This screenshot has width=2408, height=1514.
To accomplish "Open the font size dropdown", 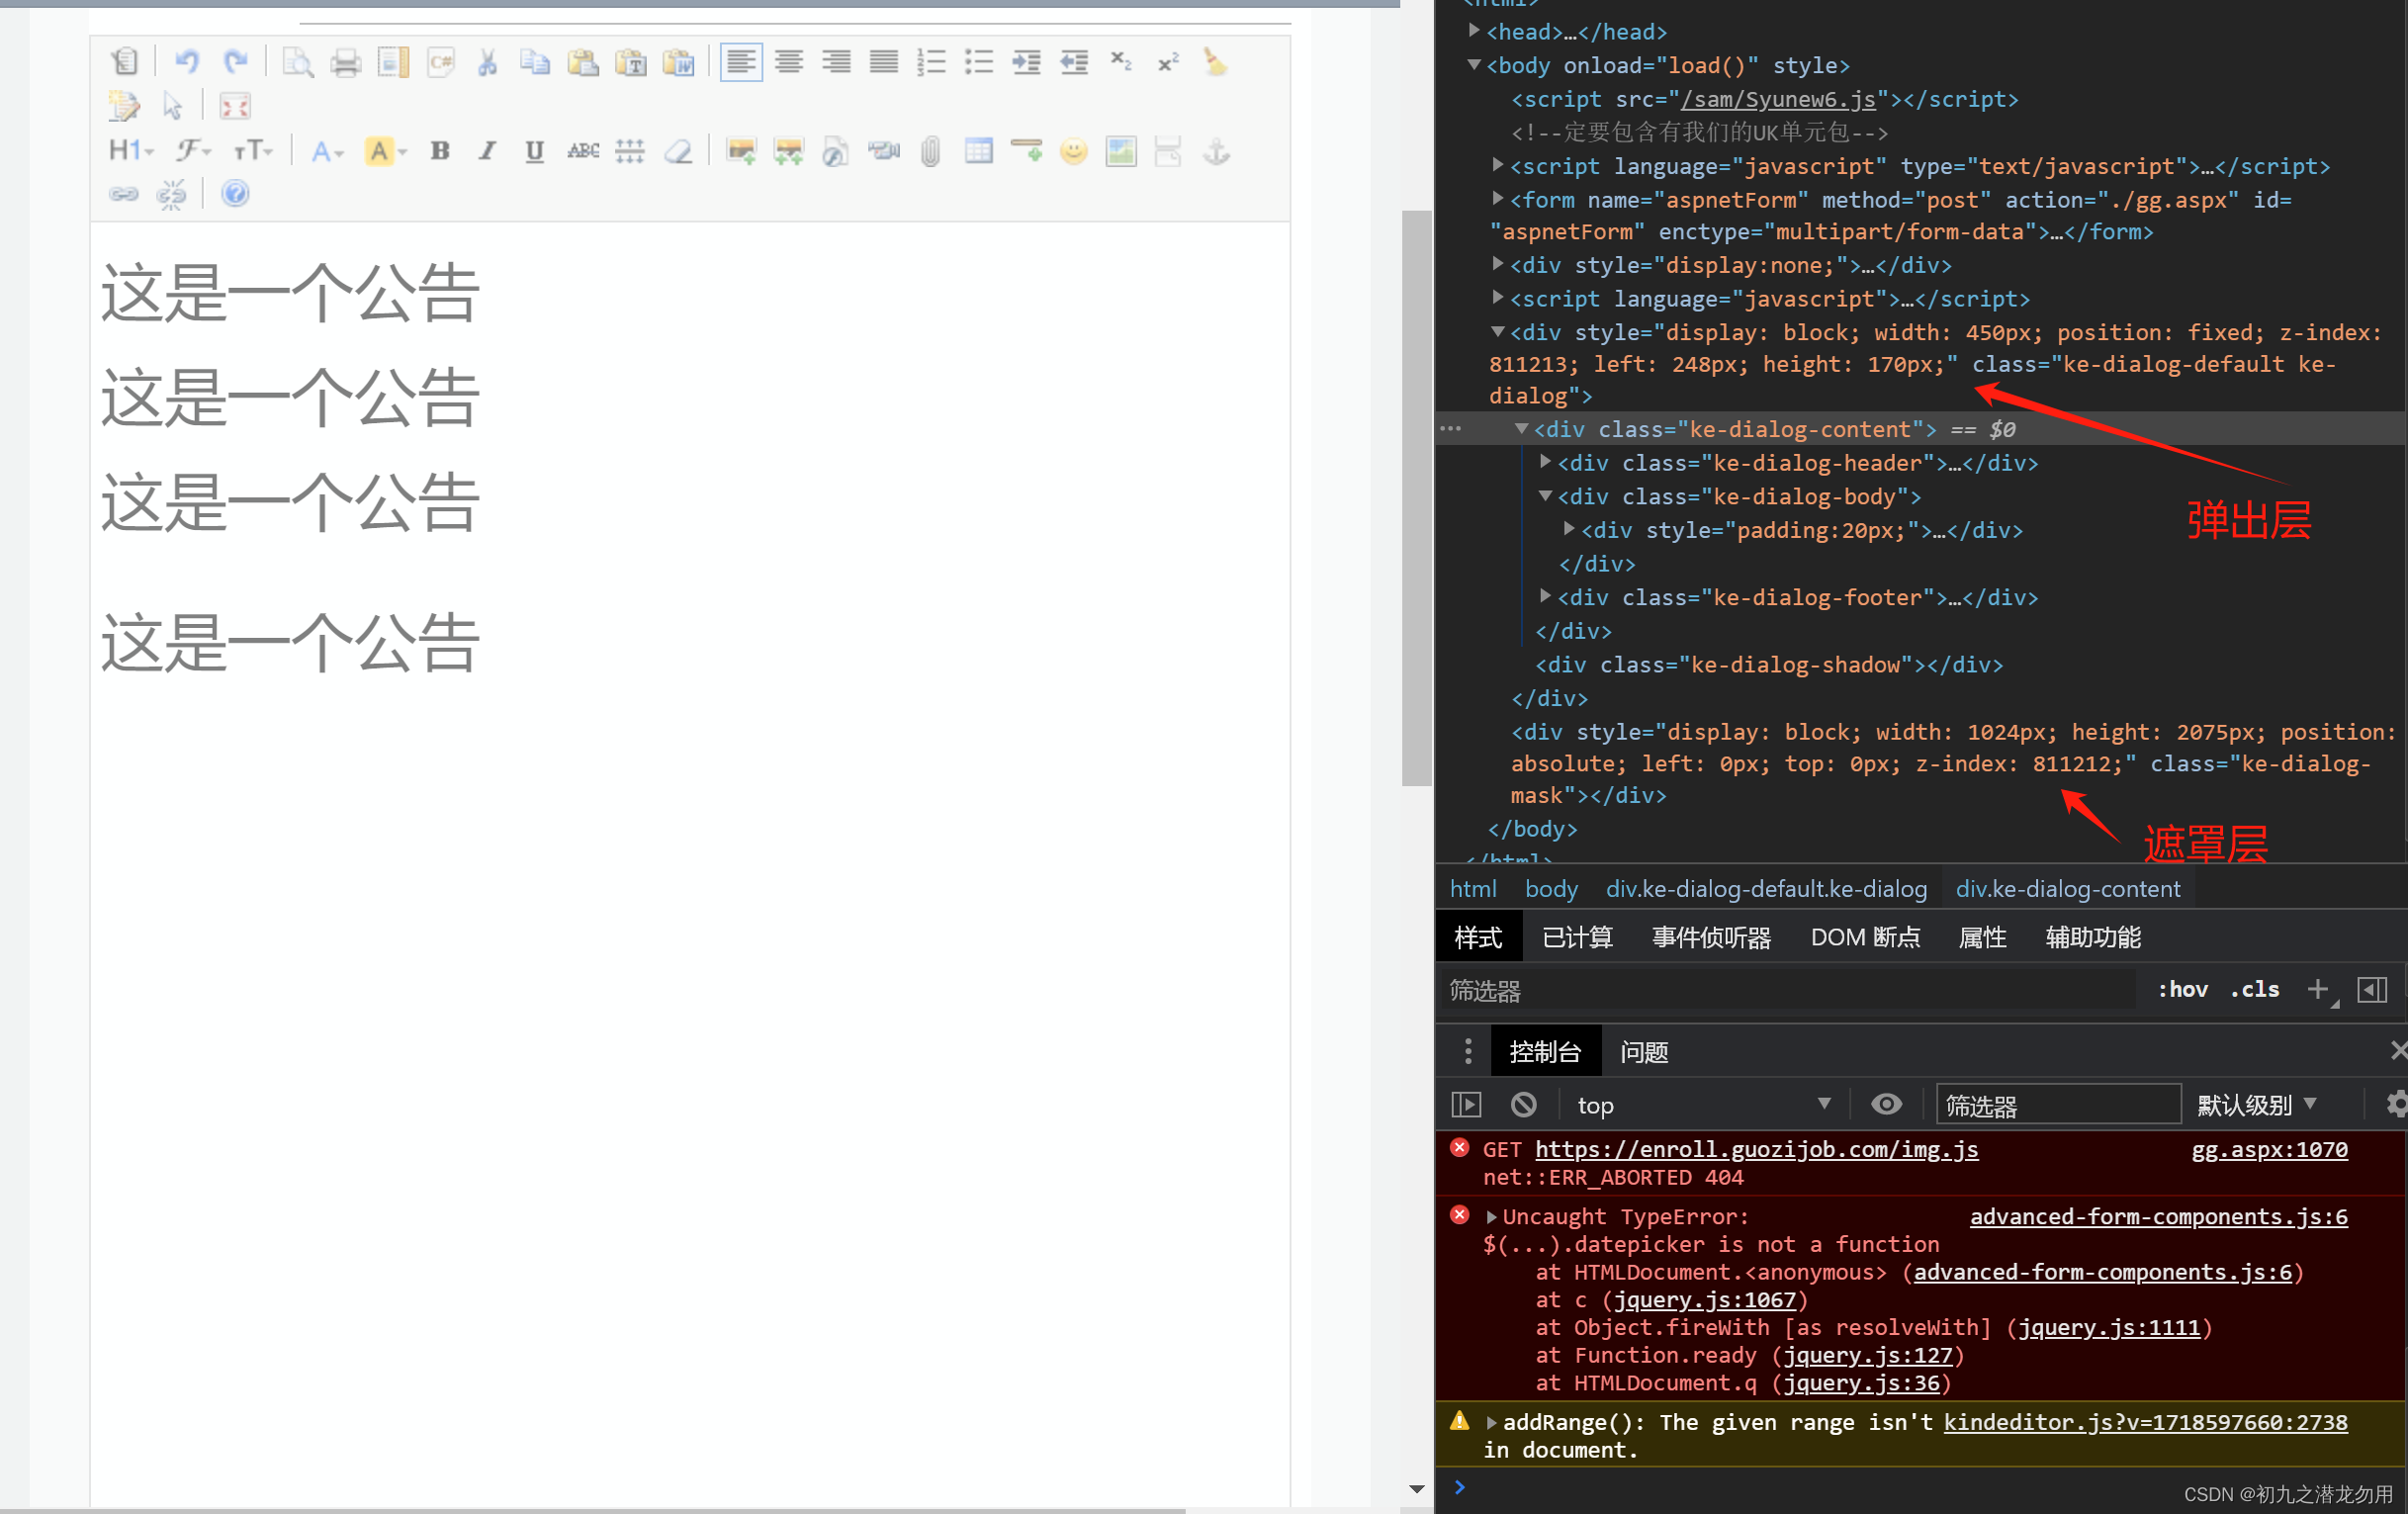I will [x=252, y=151].
